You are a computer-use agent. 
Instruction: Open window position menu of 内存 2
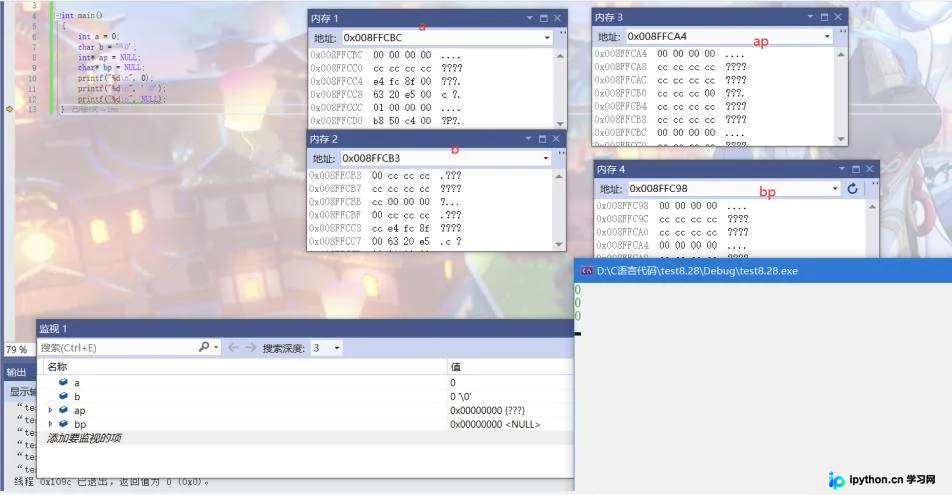click(528, 139)
